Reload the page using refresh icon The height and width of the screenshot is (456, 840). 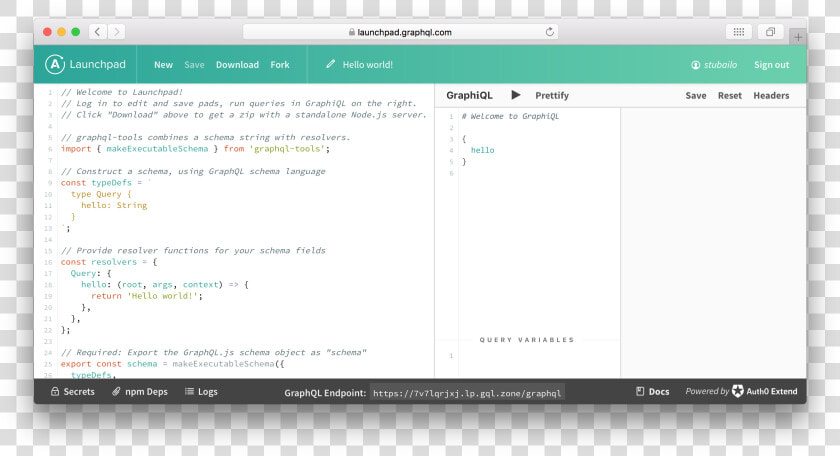(x=550, y=32)
